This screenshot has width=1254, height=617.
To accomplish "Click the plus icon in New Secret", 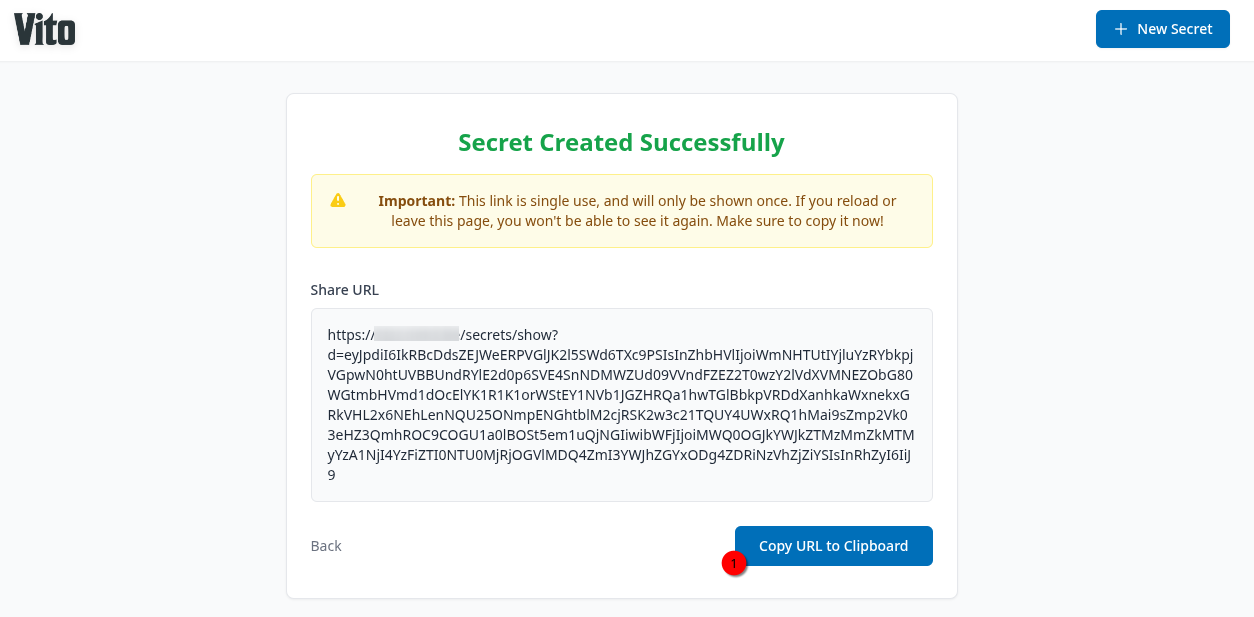I will pos(1121,29).
